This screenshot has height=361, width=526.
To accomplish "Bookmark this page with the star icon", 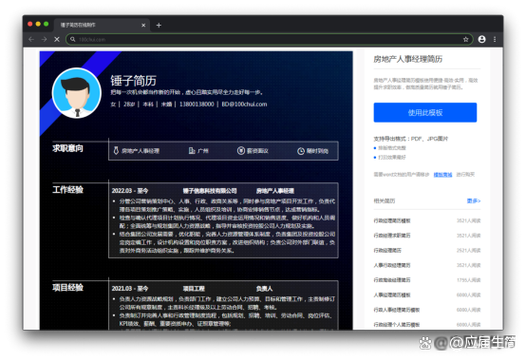I will tap(466, 39).
